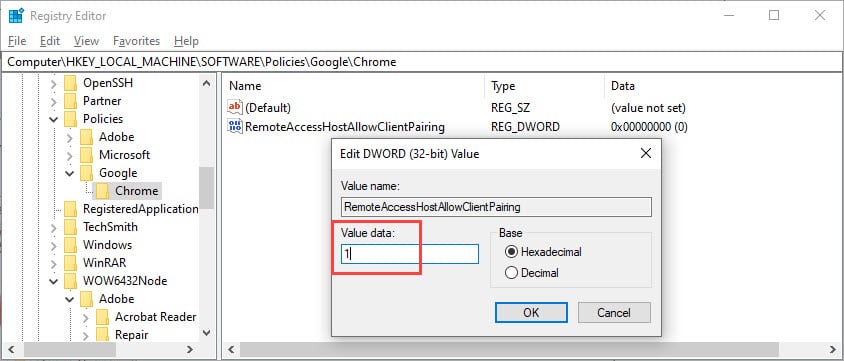Click the OpenSSH folder icon
The width and height of the screenshot is (844, 361).
pyautogui.click(x=70, y=83)
